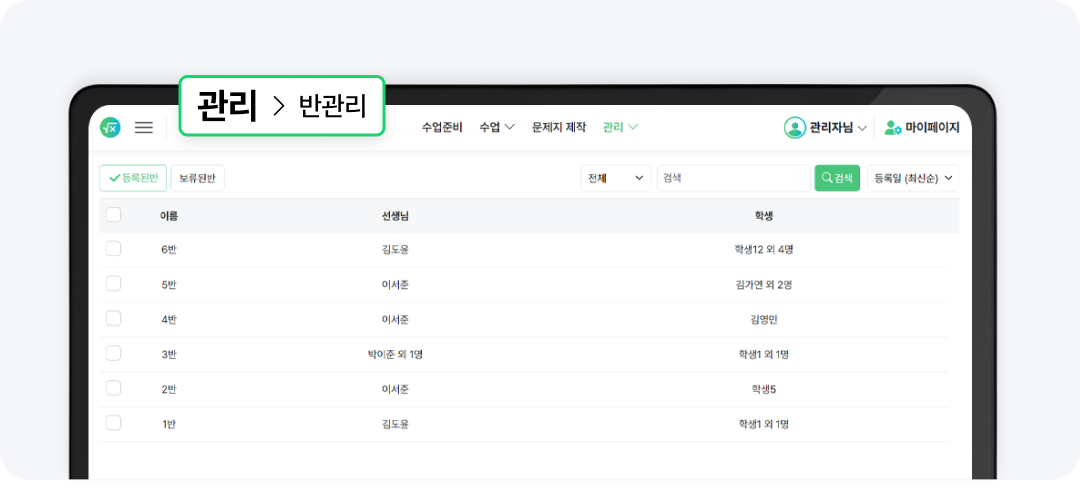Click the magnifier icon in 검색 button
Image resolution: width=1080 pixels, height=489 pixels.
(x=827, y=178)
